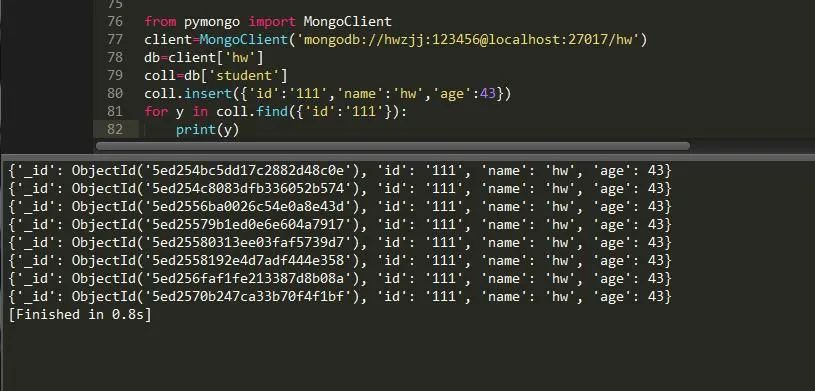Screen dimensions: 815x391
Task: Click the print(y) statement
Action: tap(207, 129)
